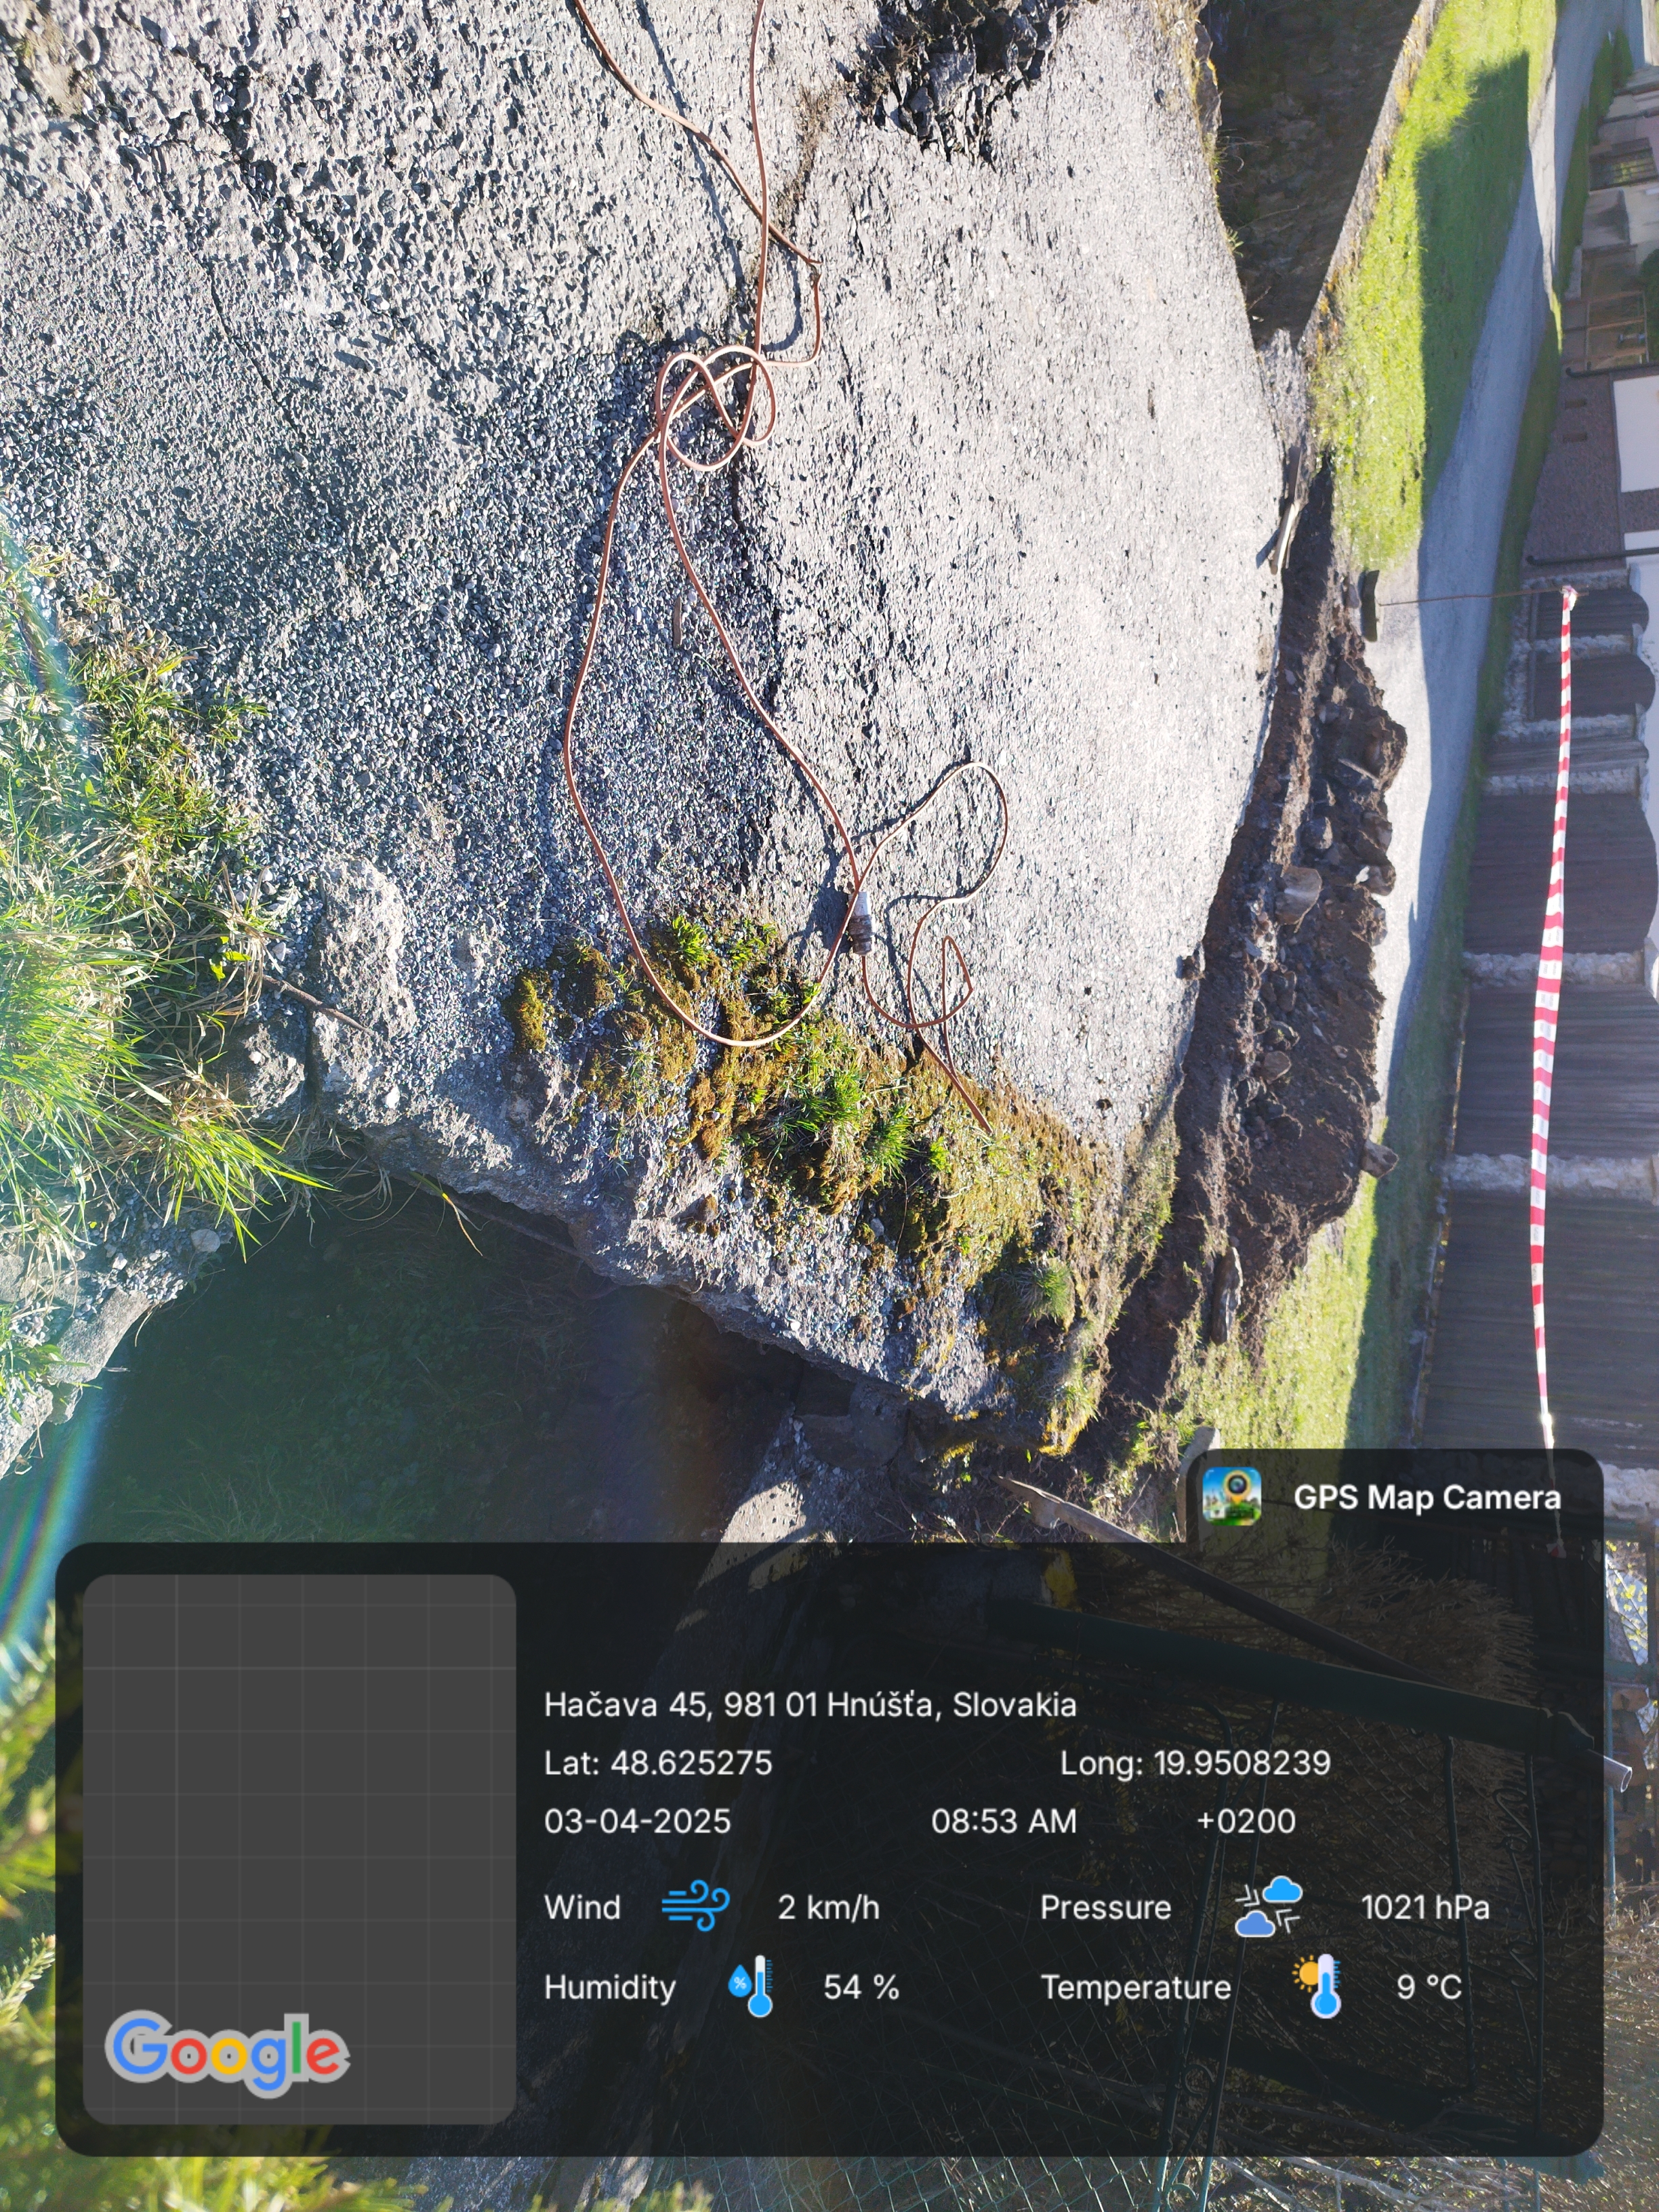Click the time '08:53 AM'
This screenshot has width=1659, height=2212.
pos(1004,1821)
